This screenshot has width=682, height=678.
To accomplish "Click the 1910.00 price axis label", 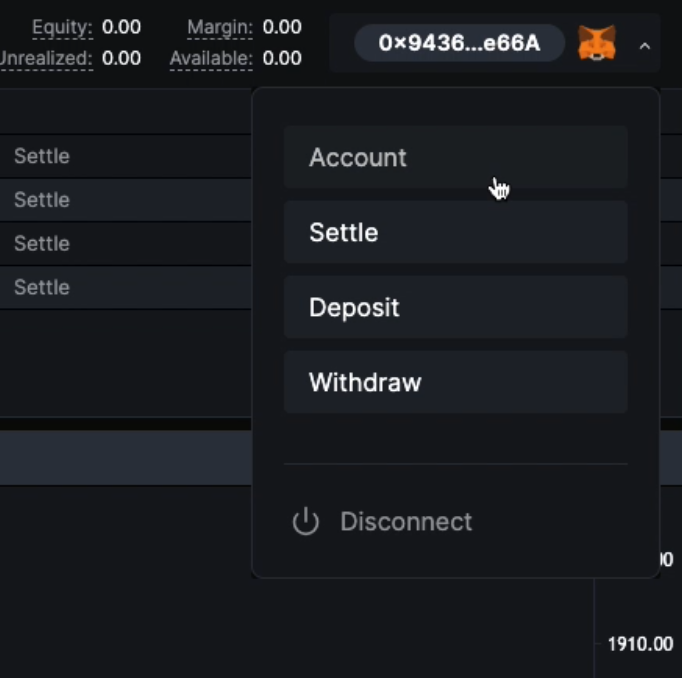I will 640,643.
